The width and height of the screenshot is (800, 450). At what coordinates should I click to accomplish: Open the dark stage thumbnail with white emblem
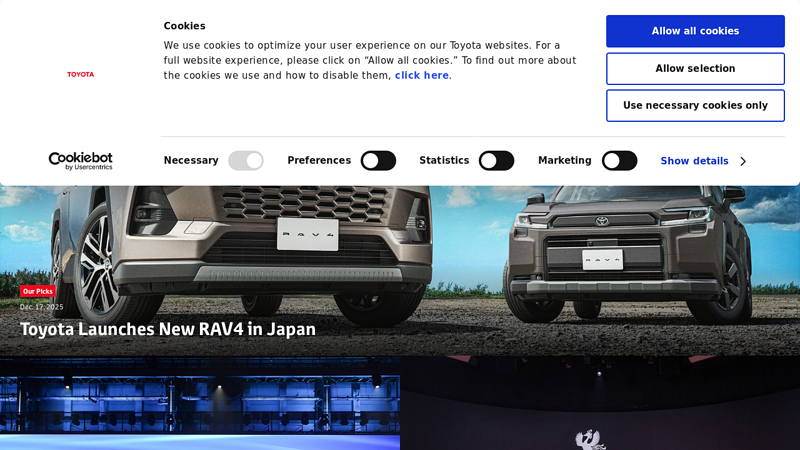pyautogui.click(x=600, y=403)
